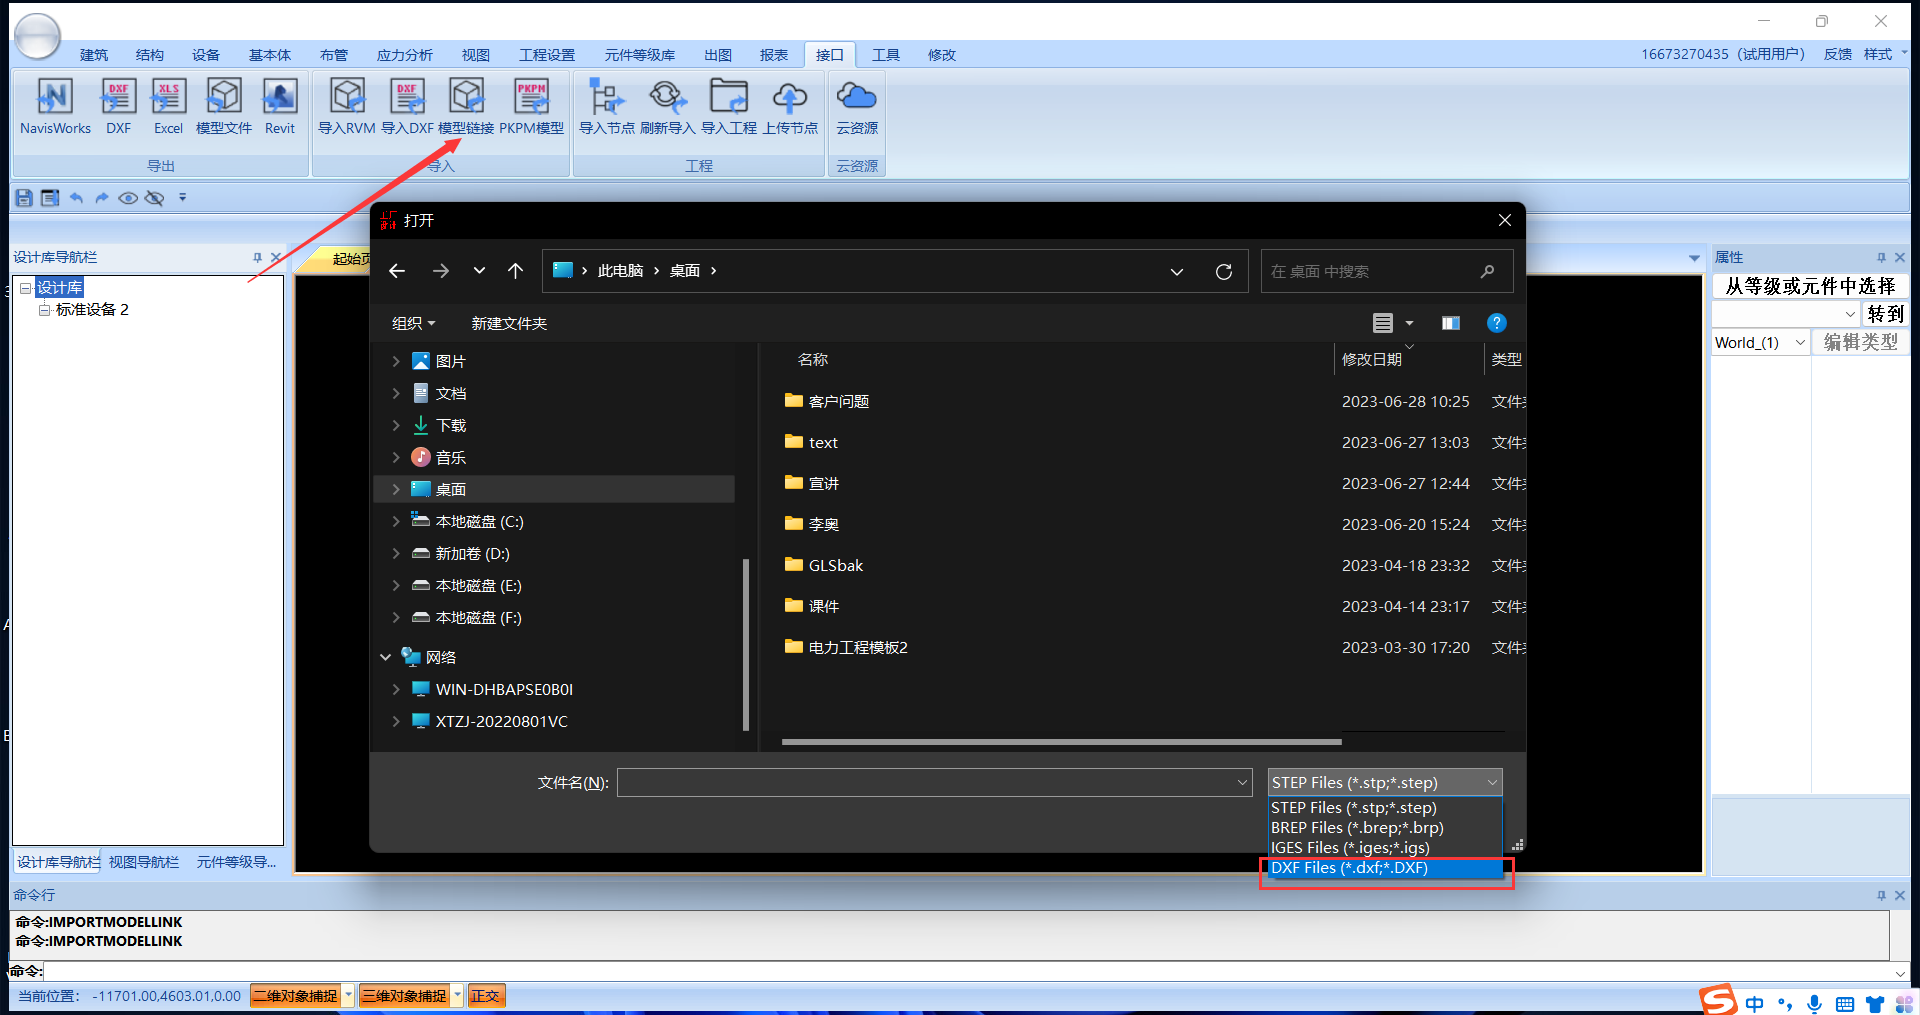
Task: Switch to the 视图导航栏 panel tab
Action: coord(144,862)
